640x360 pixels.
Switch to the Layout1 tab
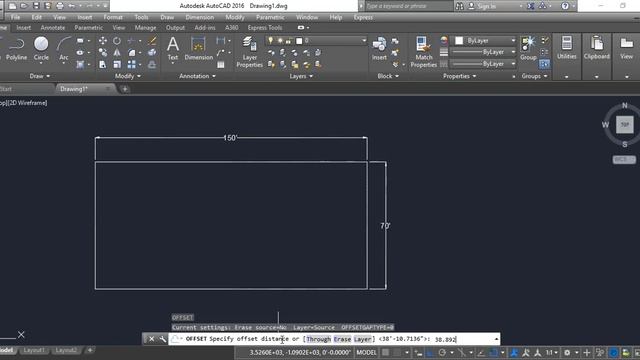[x=33, y=350]
